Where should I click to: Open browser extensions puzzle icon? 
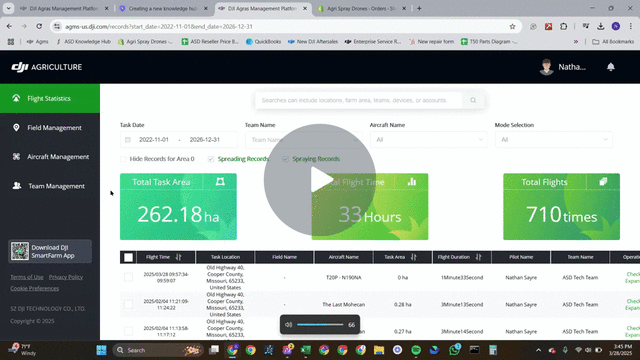click(564, 27)
